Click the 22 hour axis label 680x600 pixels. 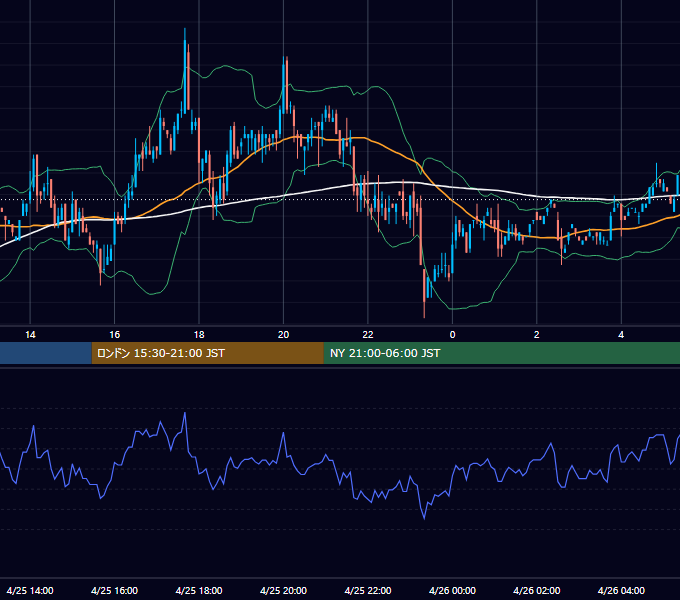pyautogui.click(x=368, y=335)
